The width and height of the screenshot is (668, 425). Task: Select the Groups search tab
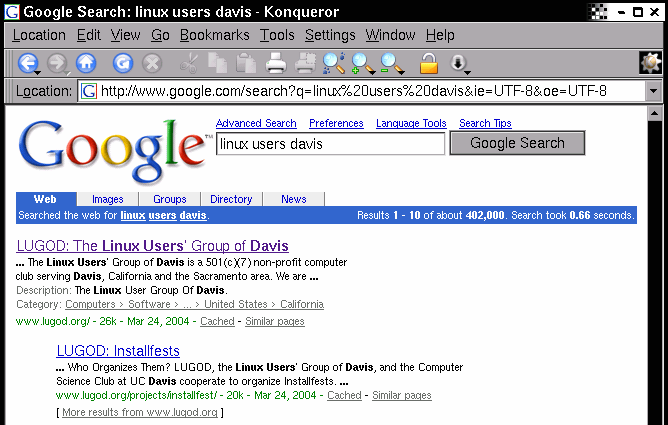tap(170, 199)
